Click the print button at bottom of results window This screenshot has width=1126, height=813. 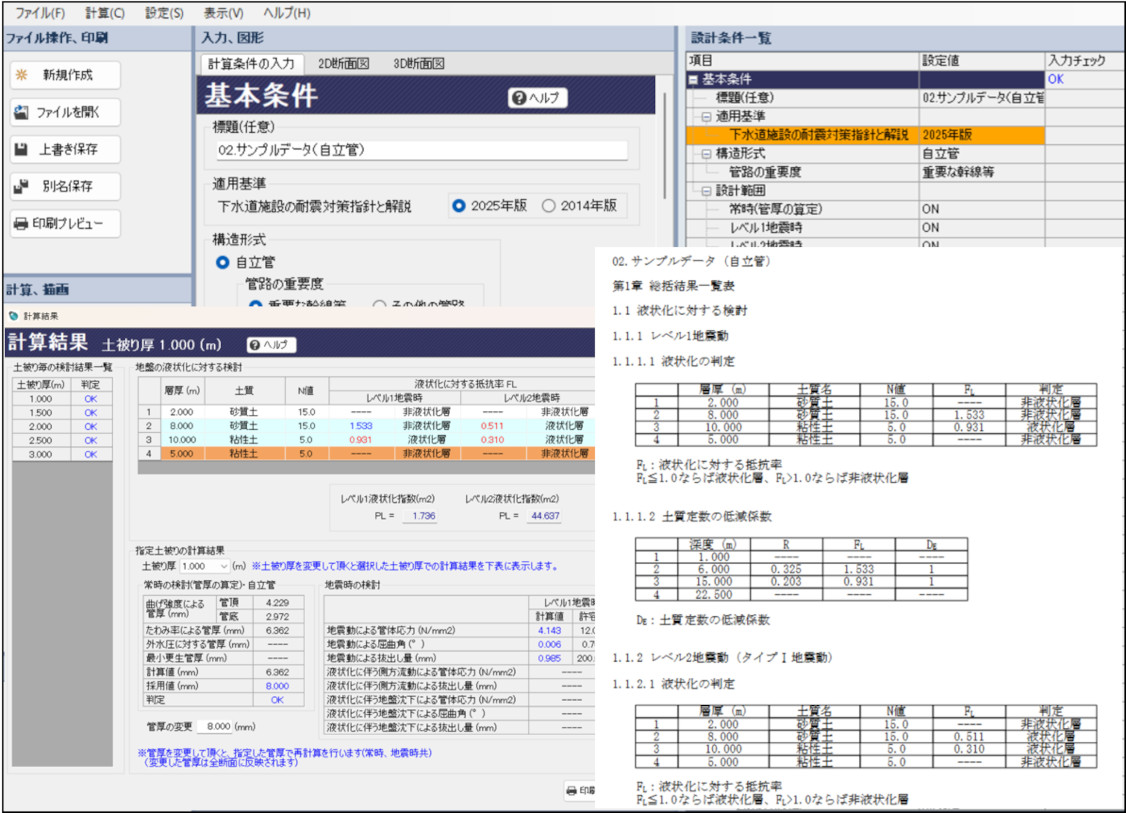(580, 789)
